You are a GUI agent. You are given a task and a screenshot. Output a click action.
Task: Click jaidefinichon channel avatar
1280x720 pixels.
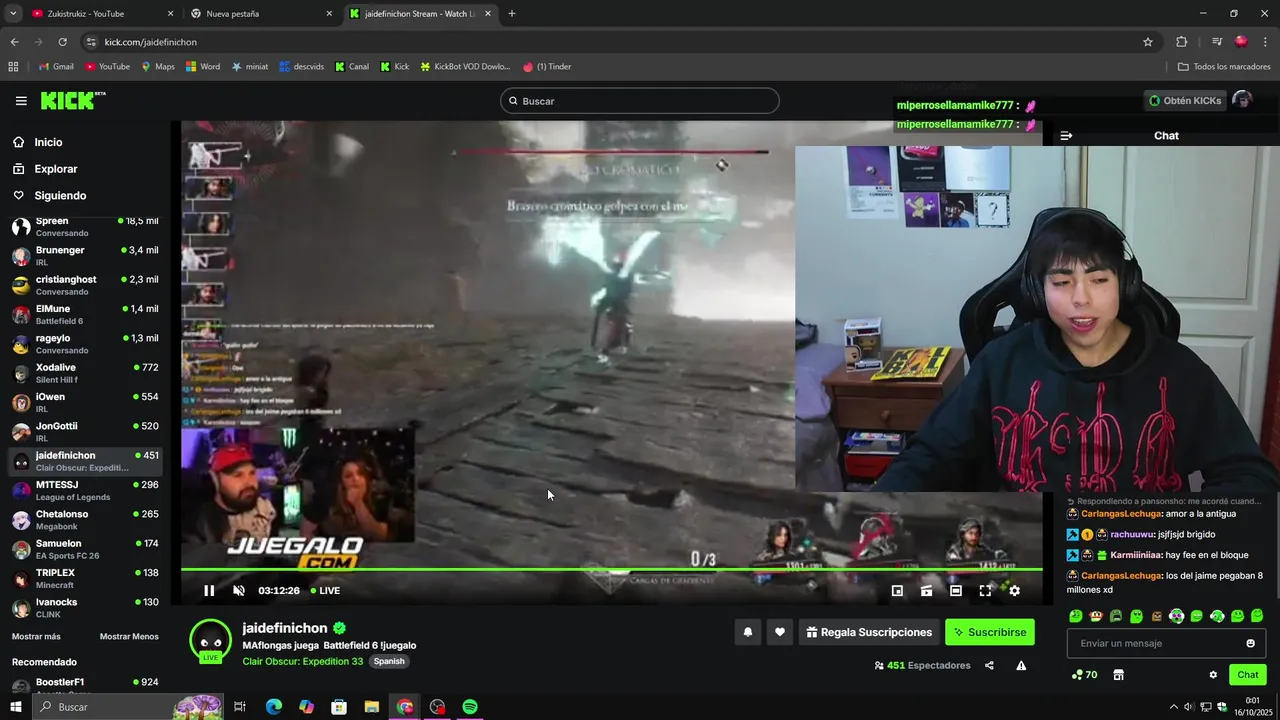click(x=210, y=641)
